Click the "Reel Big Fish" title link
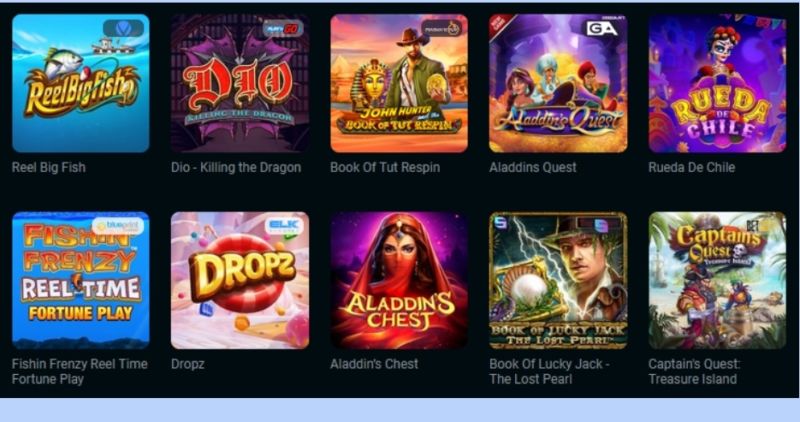The height and width of the screenshot is (422, 800). (49, 167)
